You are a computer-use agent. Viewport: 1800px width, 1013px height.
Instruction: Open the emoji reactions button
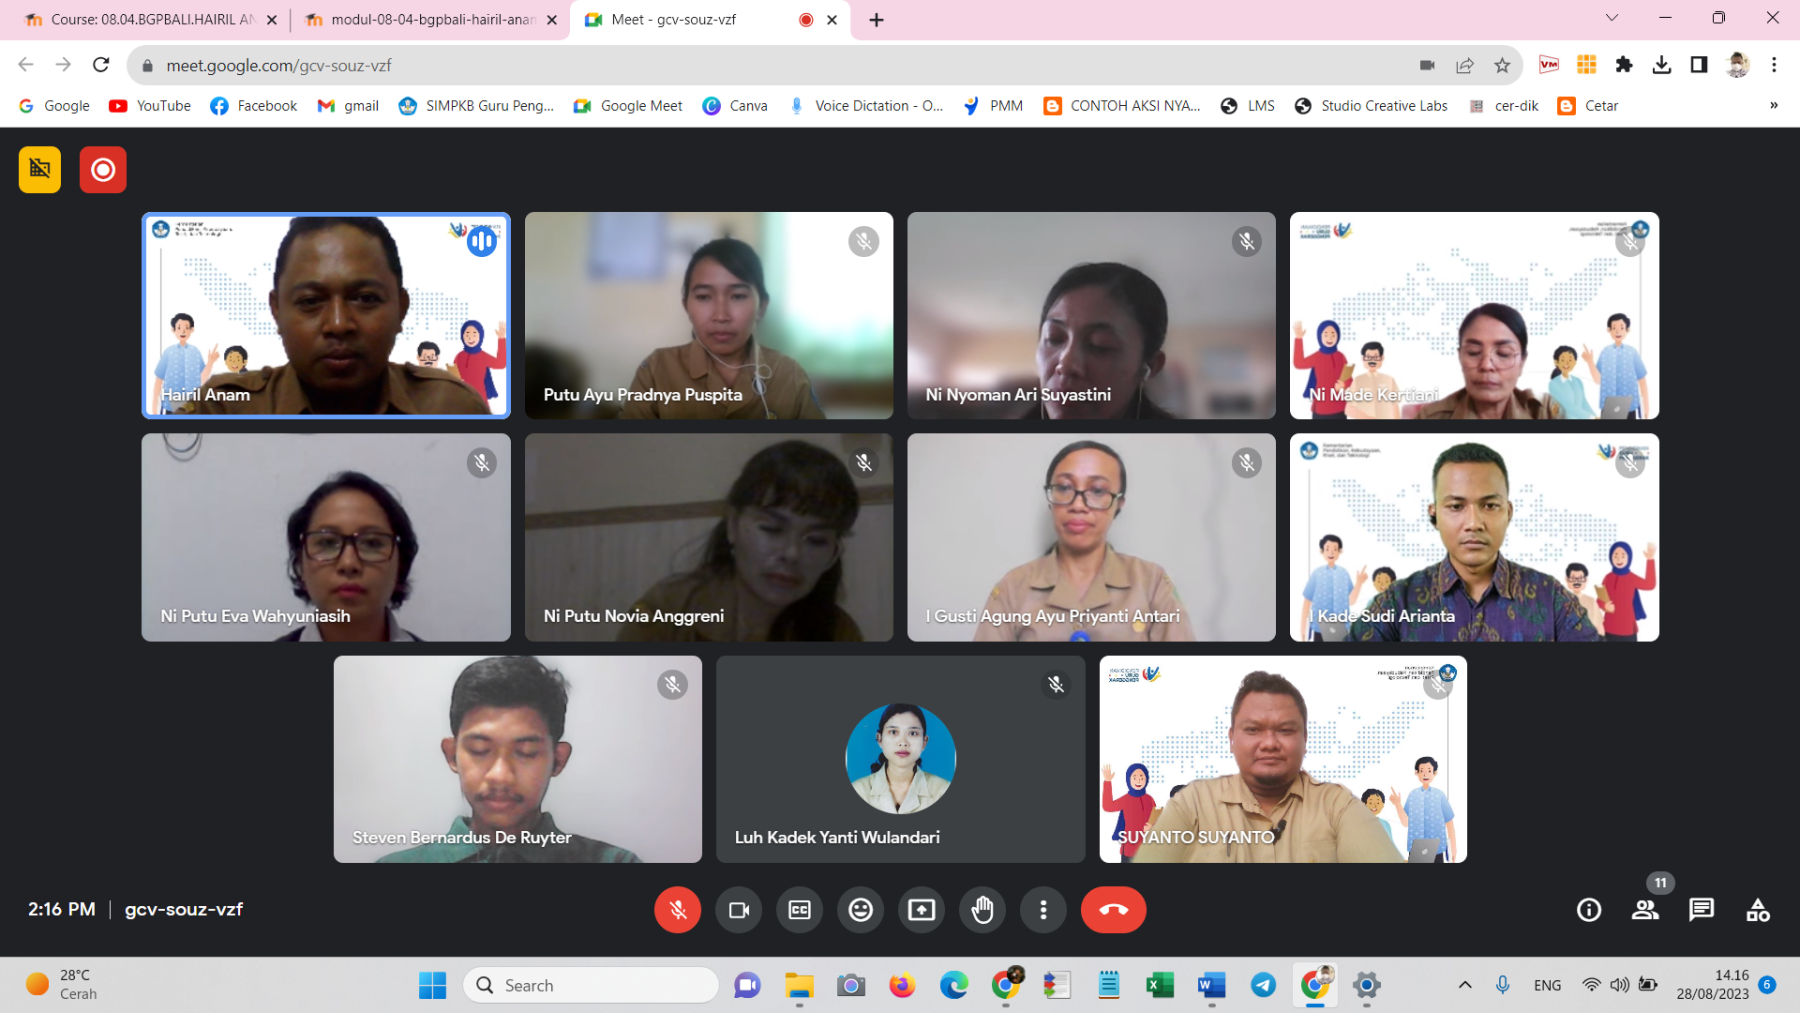(x=860, y=909)
